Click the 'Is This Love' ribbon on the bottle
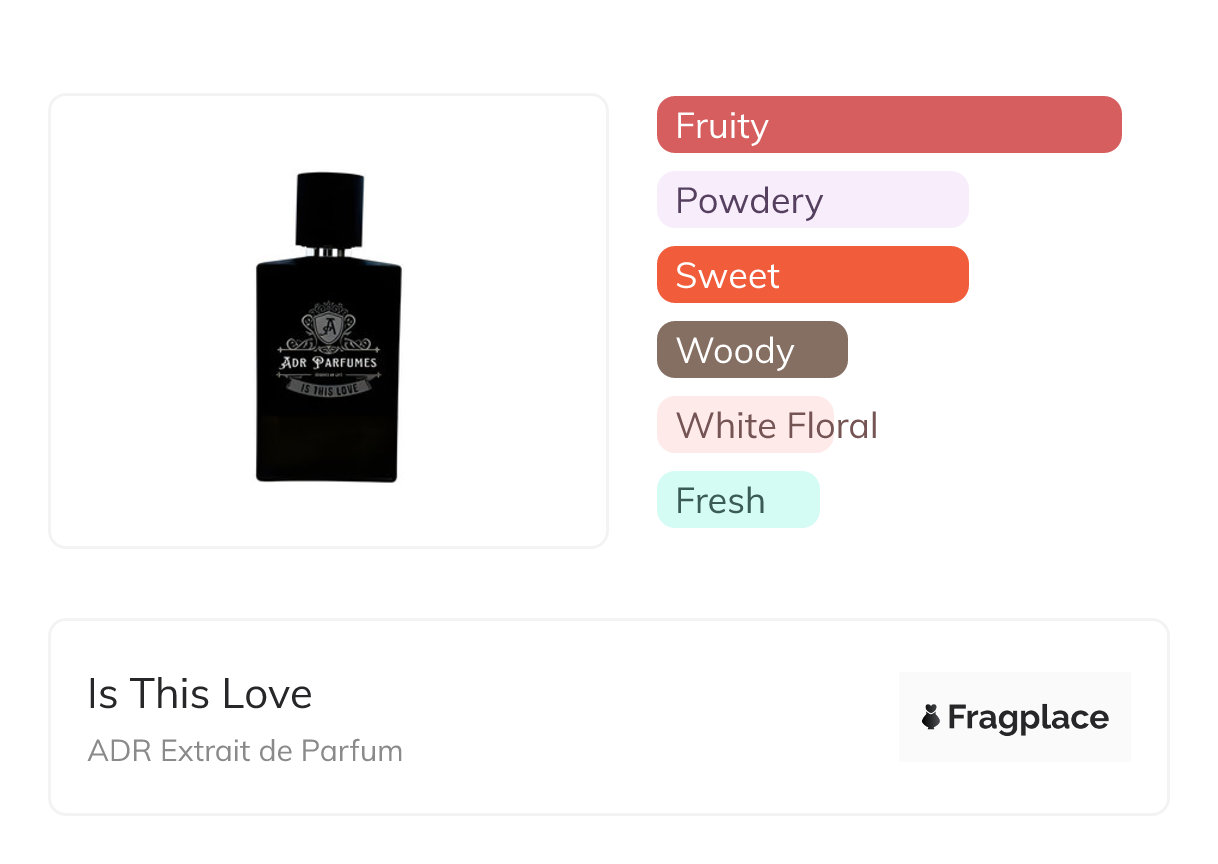 point(329,386)
